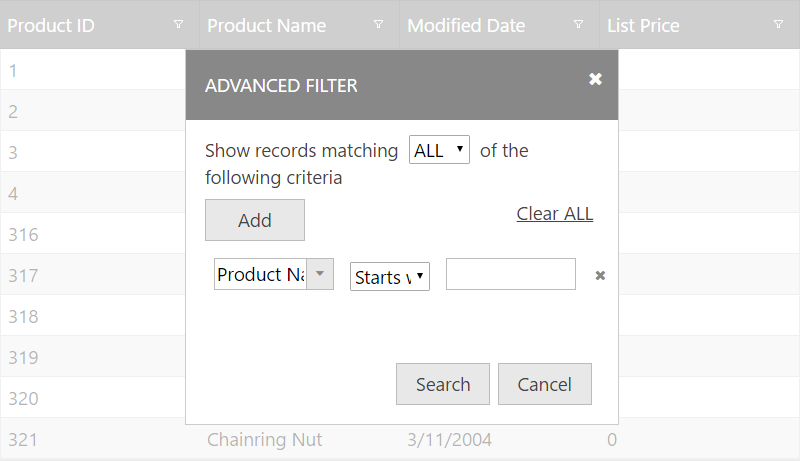Cancel the advanced filter

point(544,384)
